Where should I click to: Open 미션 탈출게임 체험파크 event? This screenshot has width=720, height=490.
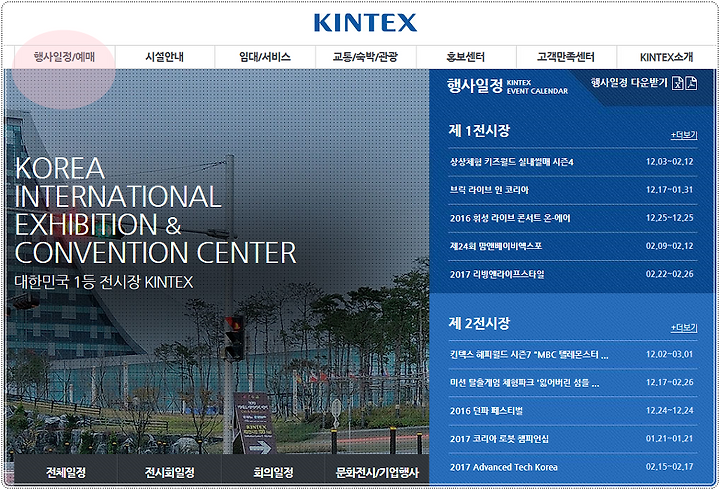[x=524, y=383]
